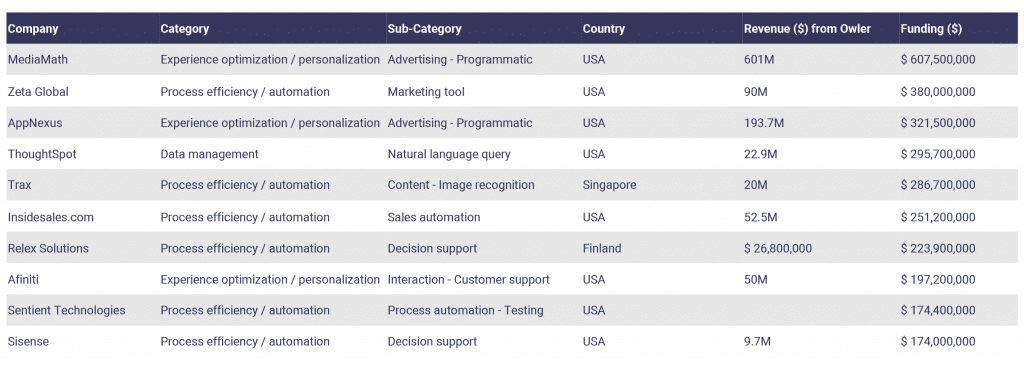Click the ThoughtSpot row name
1024x373 pixels.
[42, 154]
